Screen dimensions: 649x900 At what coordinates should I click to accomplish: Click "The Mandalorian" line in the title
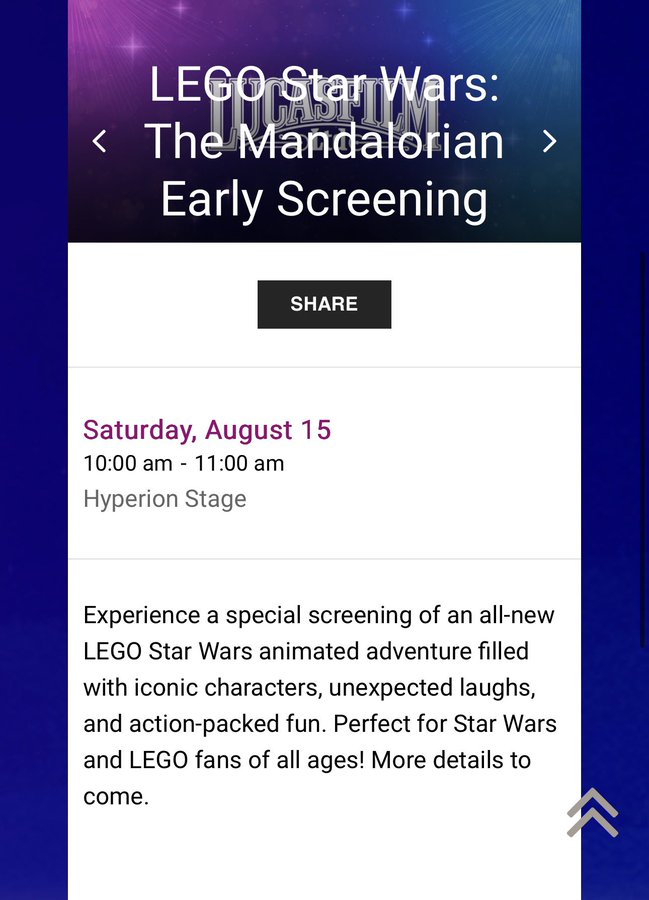(324, 141)
